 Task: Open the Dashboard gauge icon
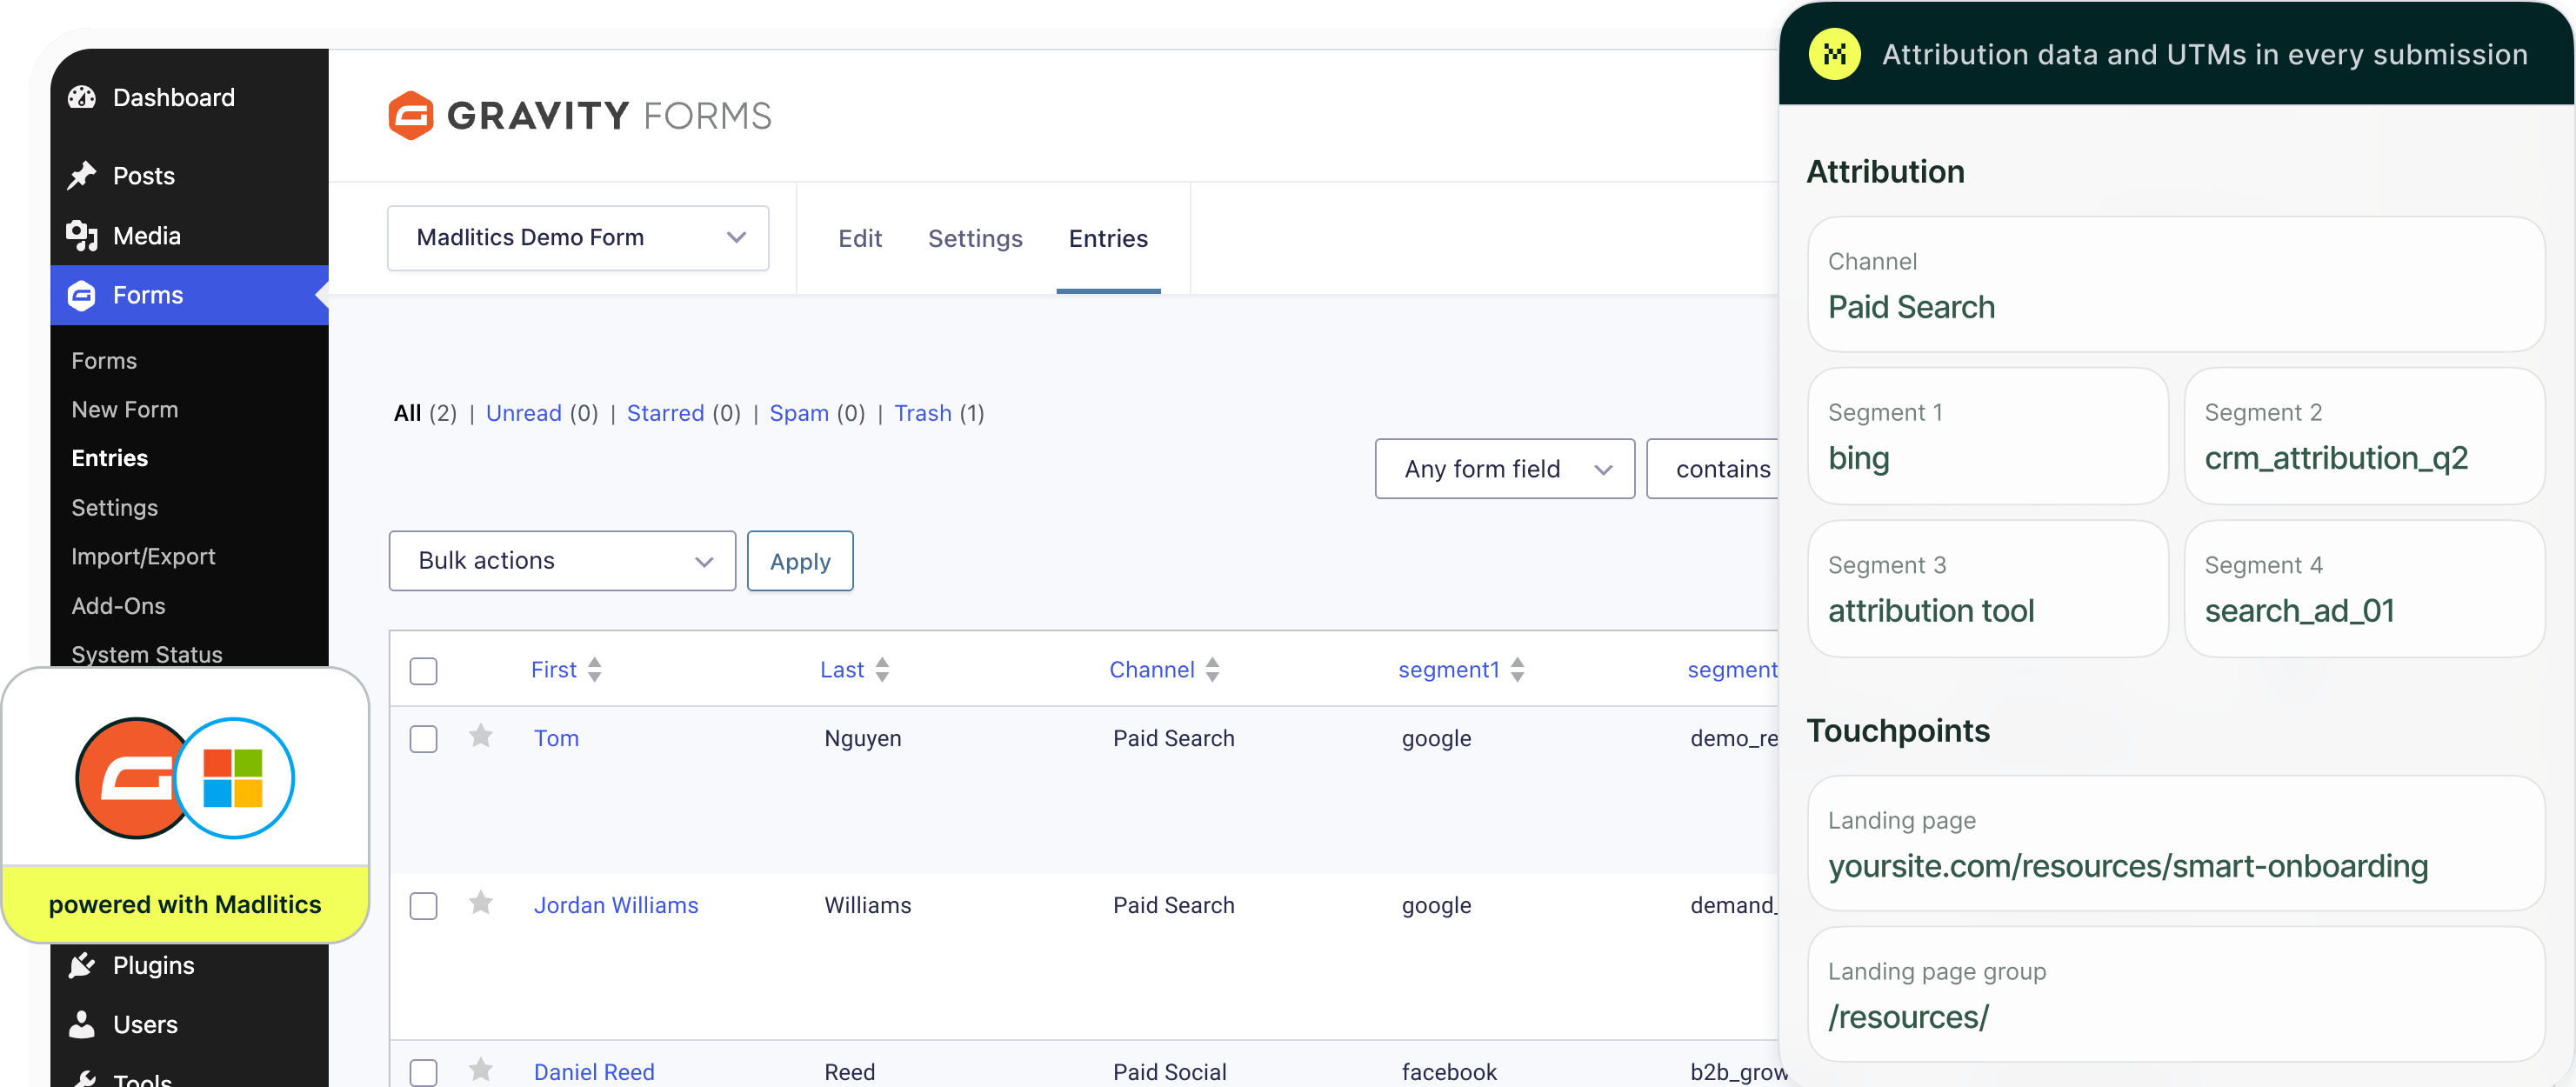82,97
